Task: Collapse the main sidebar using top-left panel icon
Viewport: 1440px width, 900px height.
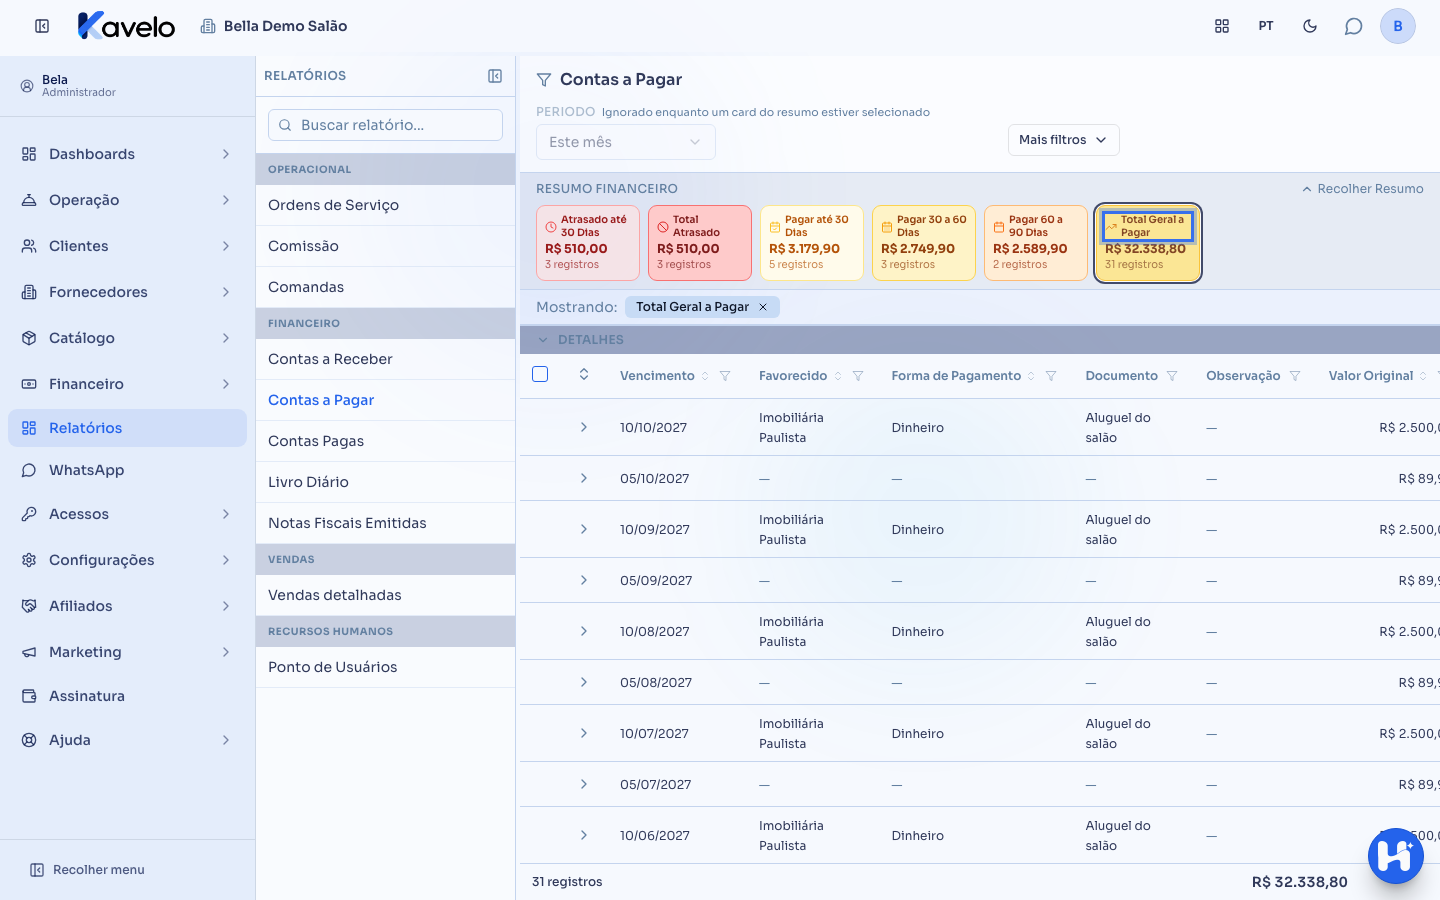Action: [x=42, y=26]
